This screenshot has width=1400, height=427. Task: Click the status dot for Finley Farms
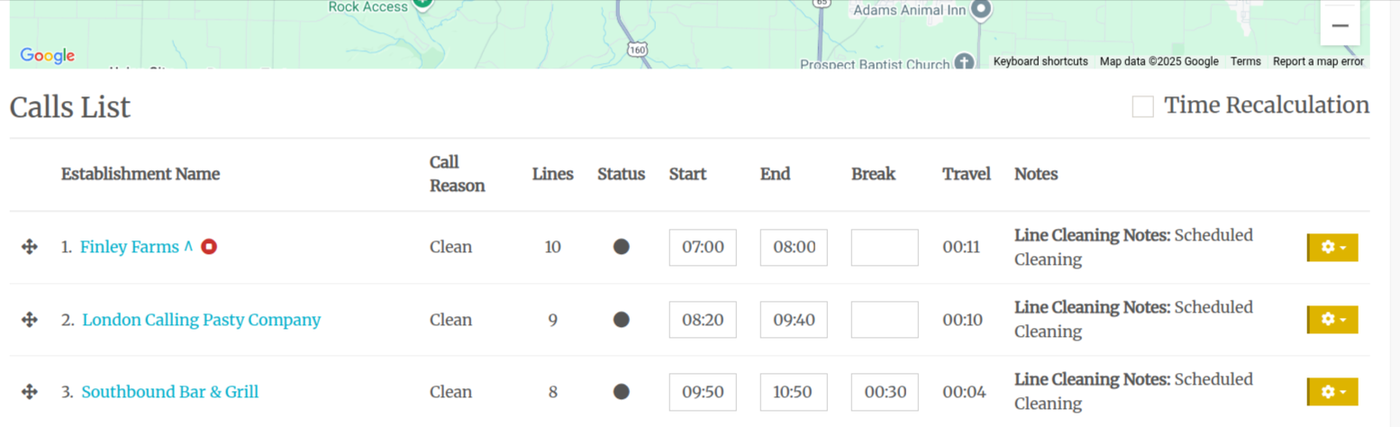coord(621,247)
